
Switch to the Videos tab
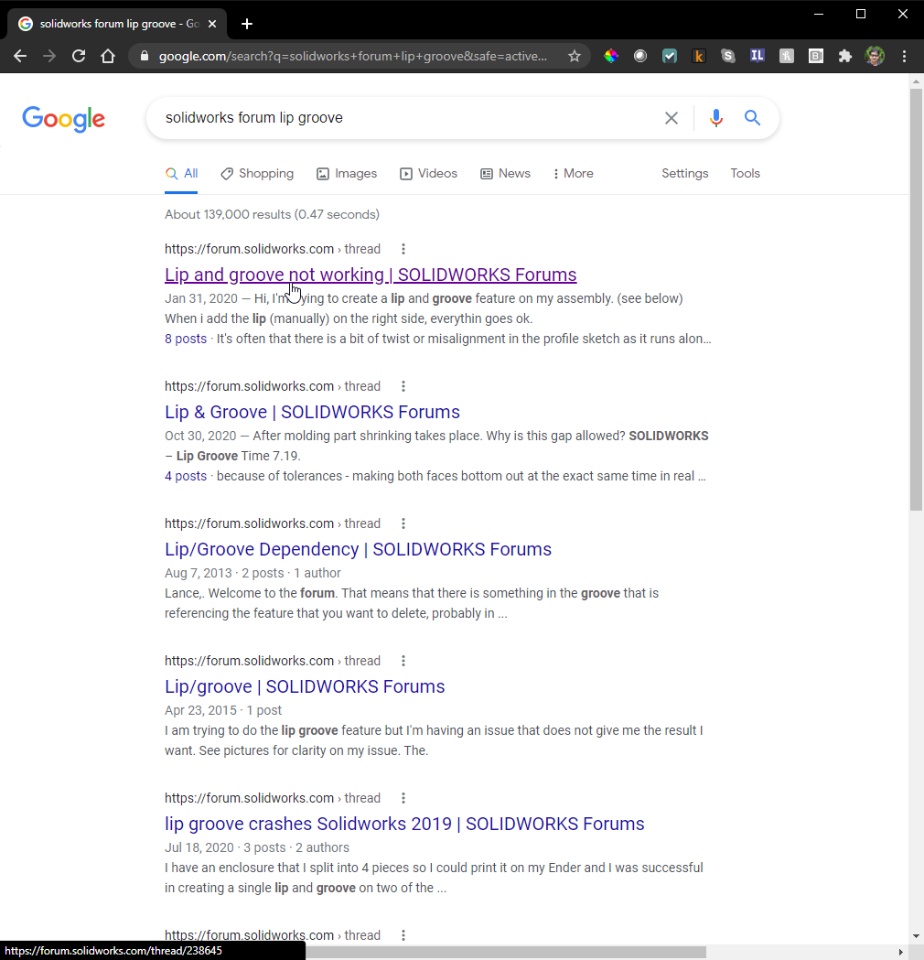[x=429, y=173]
